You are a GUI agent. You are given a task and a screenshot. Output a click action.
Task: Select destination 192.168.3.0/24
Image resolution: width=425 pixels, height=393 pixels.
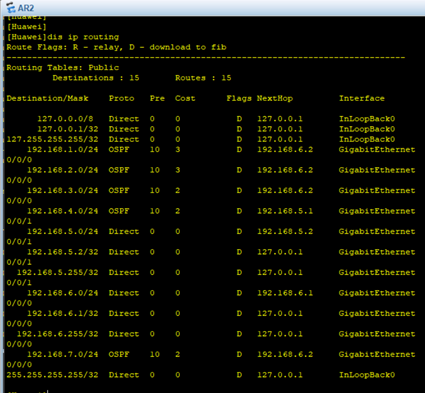pyautogui.click(x=63, y=191)
